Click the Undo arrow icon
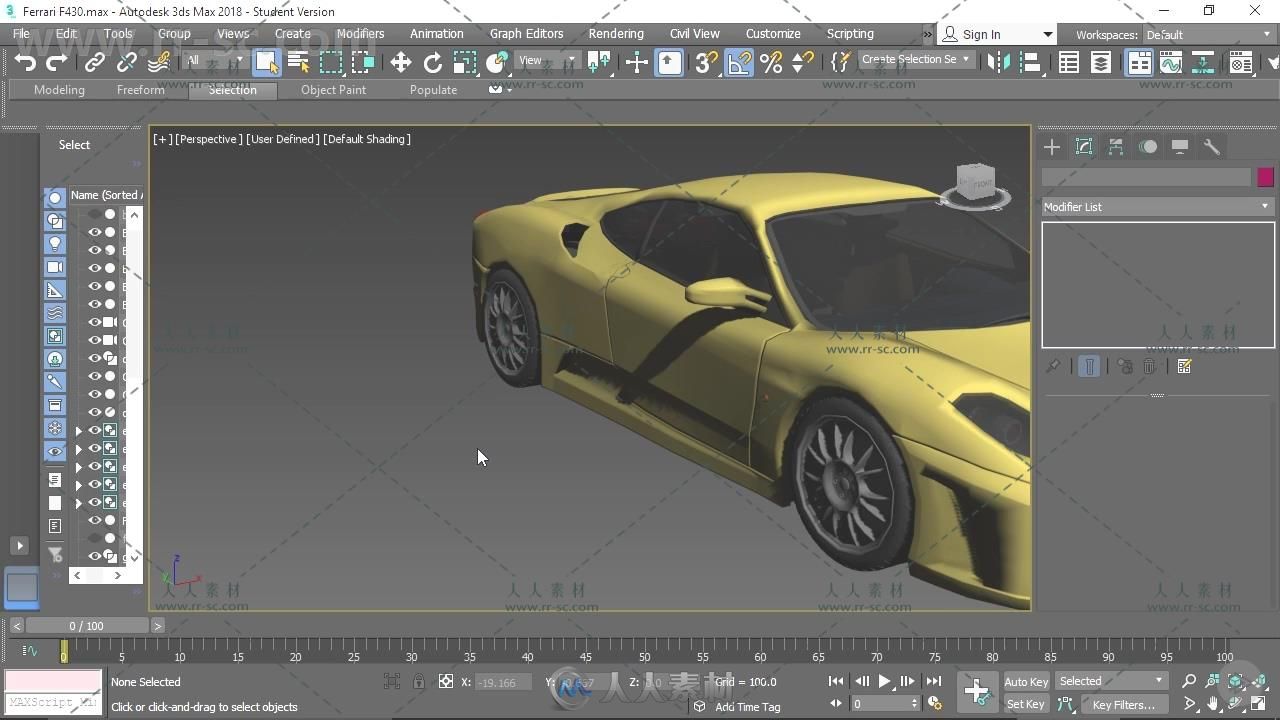1280x720 pixels. [x=24, y=63]
